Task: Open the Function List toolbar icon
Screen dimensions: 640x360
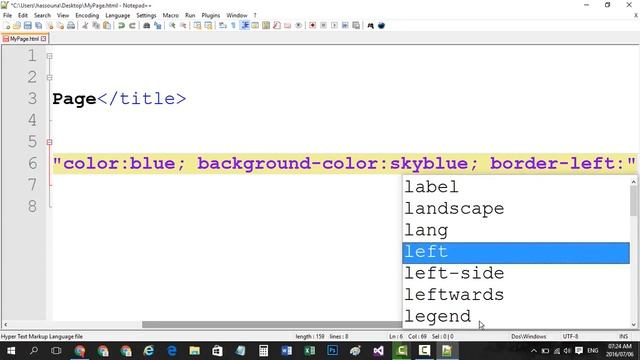Action: (x=277, y=26)
